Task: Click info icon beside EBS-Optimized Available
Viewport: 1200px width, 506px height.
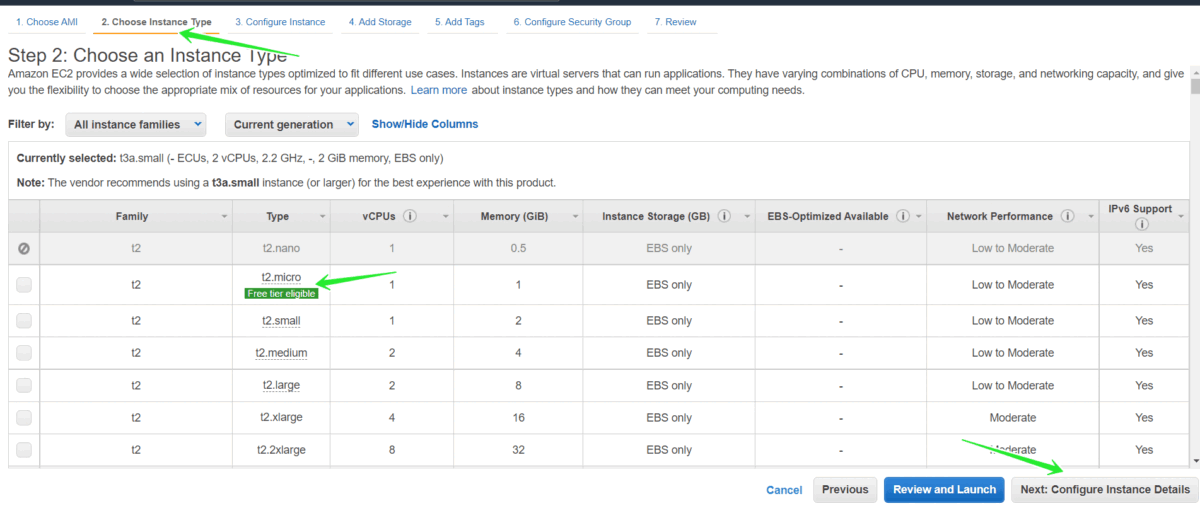Action: point(903,216)
